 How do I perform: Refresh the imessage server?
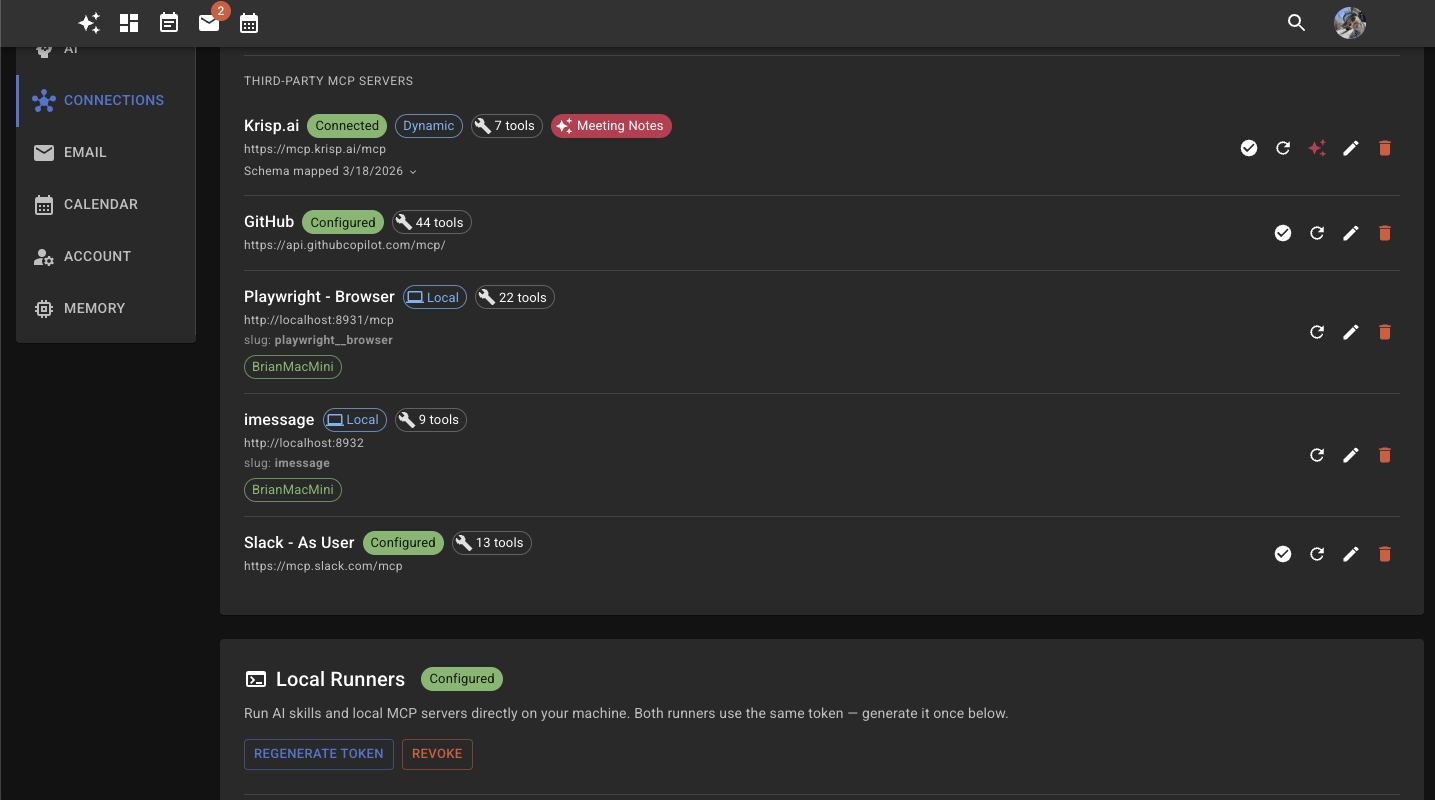(x=1317, y=455)
